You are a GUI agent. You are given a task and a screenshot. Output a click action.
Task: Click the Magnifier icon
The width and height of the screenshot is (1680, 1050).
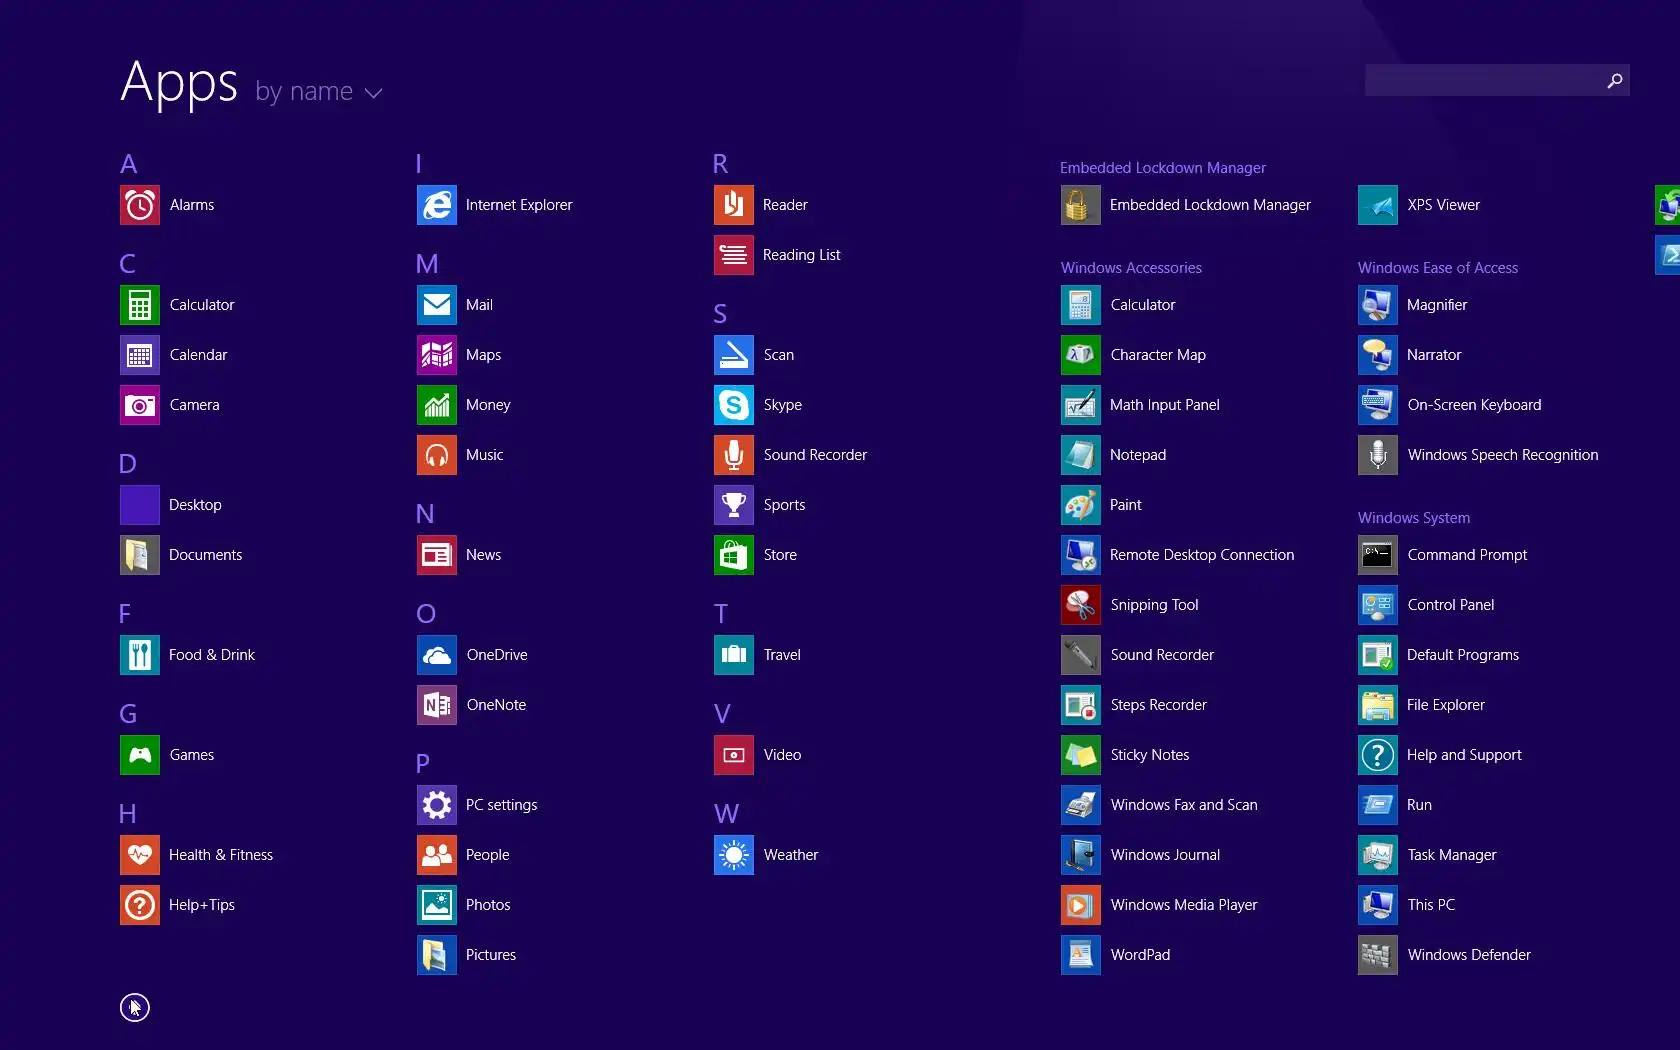coord(1378,305)
